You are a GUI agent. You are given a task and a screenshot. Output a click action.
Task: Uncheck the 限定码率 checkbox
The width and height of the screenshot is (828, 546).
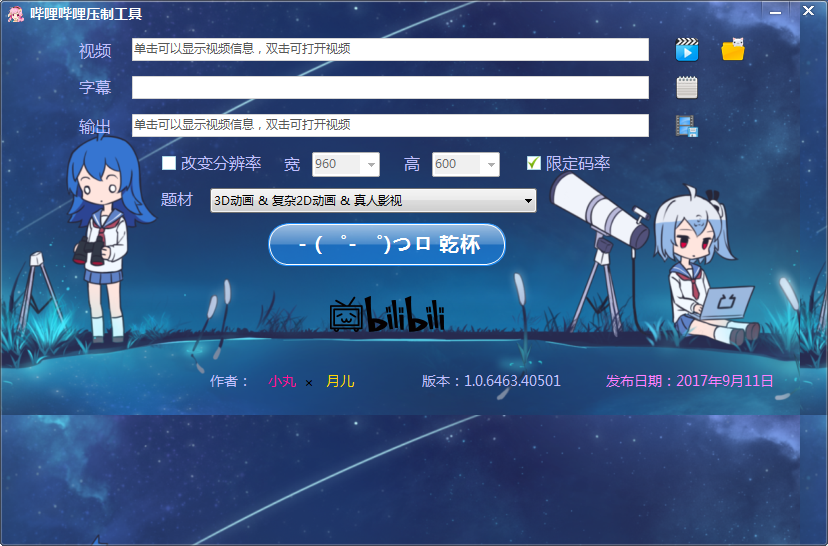tap(533, 163)
